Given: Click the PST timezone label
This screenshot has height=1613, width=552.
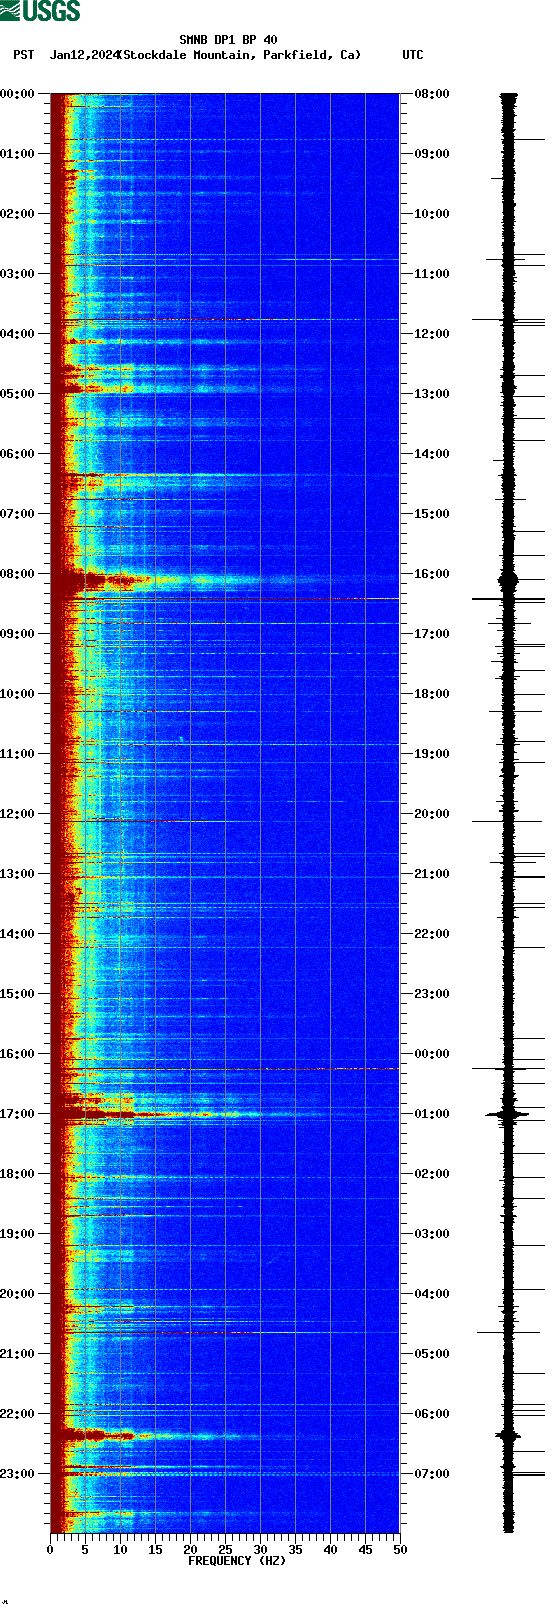Looking at the screenshot, I should tap(24, 55).
